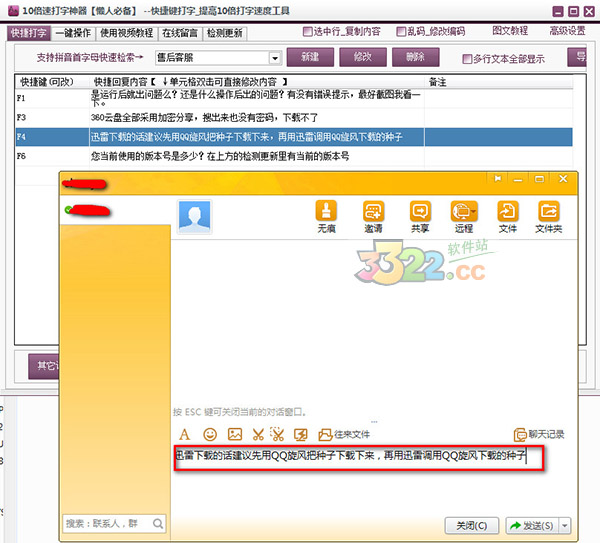Click the 新建 button
600x543 pixels.
point(310,57)
